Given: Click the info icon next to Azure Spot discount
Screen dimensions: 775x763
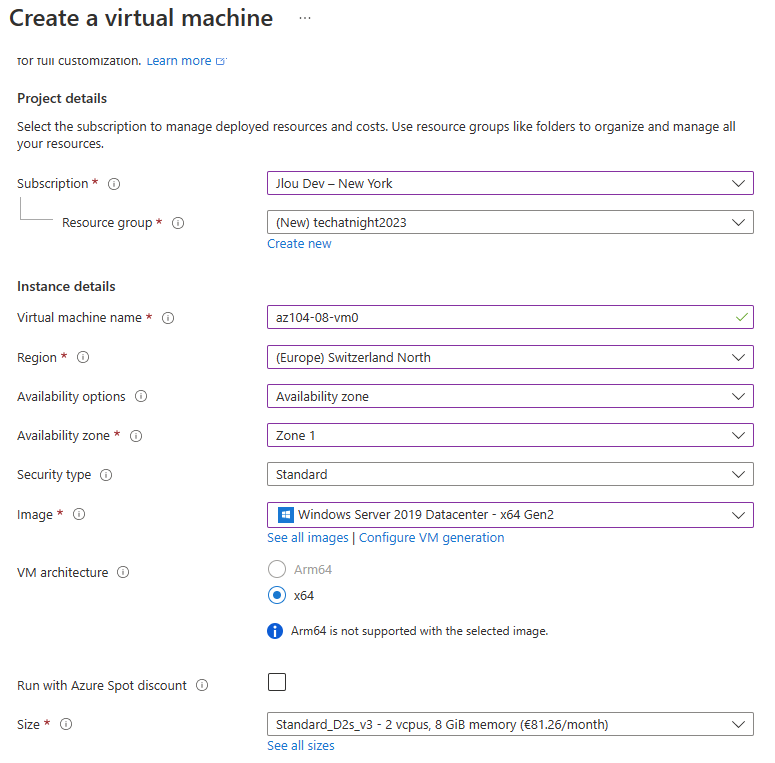Looking at the screenshot, I should coord(202,685).
